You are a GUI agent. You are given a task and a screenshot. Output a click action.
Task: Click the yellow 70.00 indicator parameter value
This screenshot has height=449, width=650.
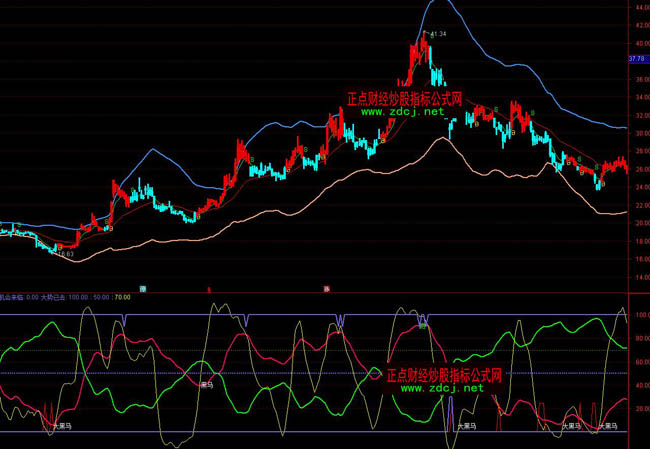[x=122, y=297]
